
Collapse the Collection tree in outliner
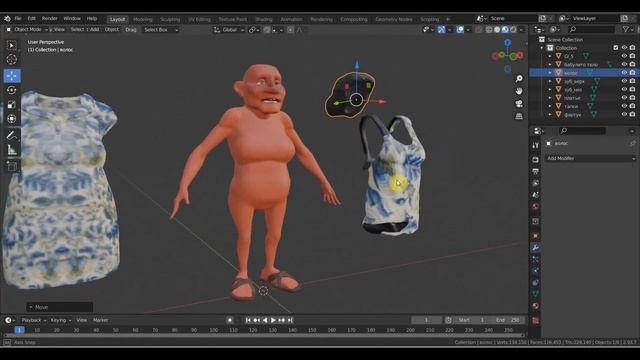click(542, 48)
